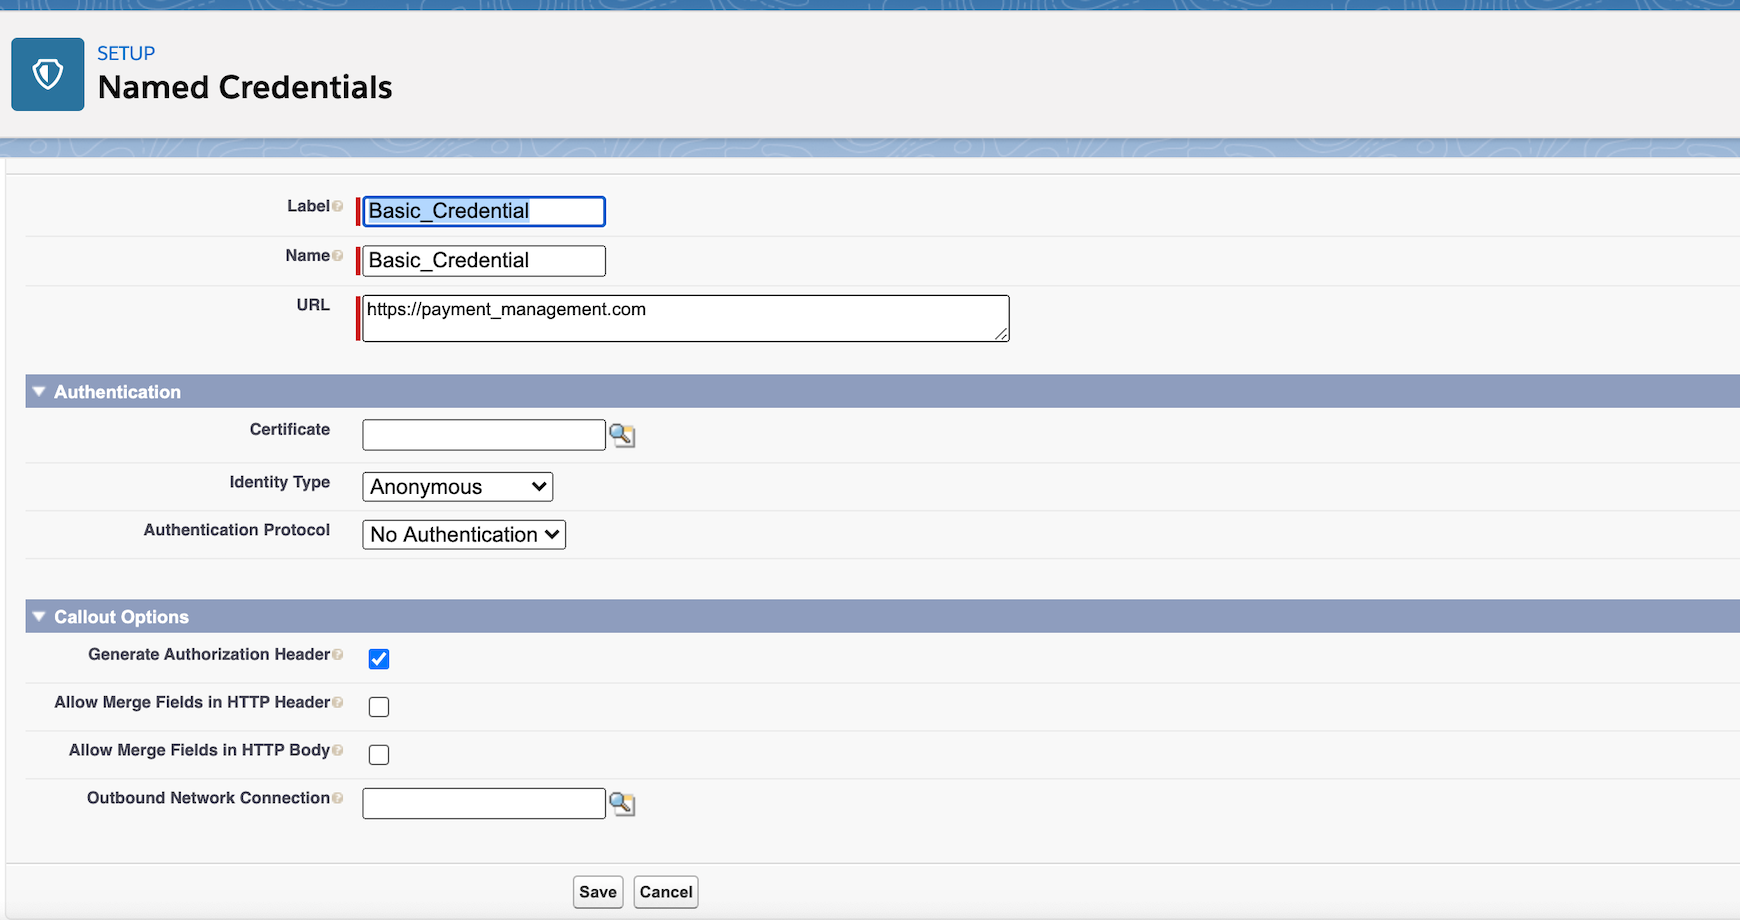Open the Authentication Protocol dropdown
This screenshot has width=1740, height=920.
pyautogui.click(x=464, y=535)
